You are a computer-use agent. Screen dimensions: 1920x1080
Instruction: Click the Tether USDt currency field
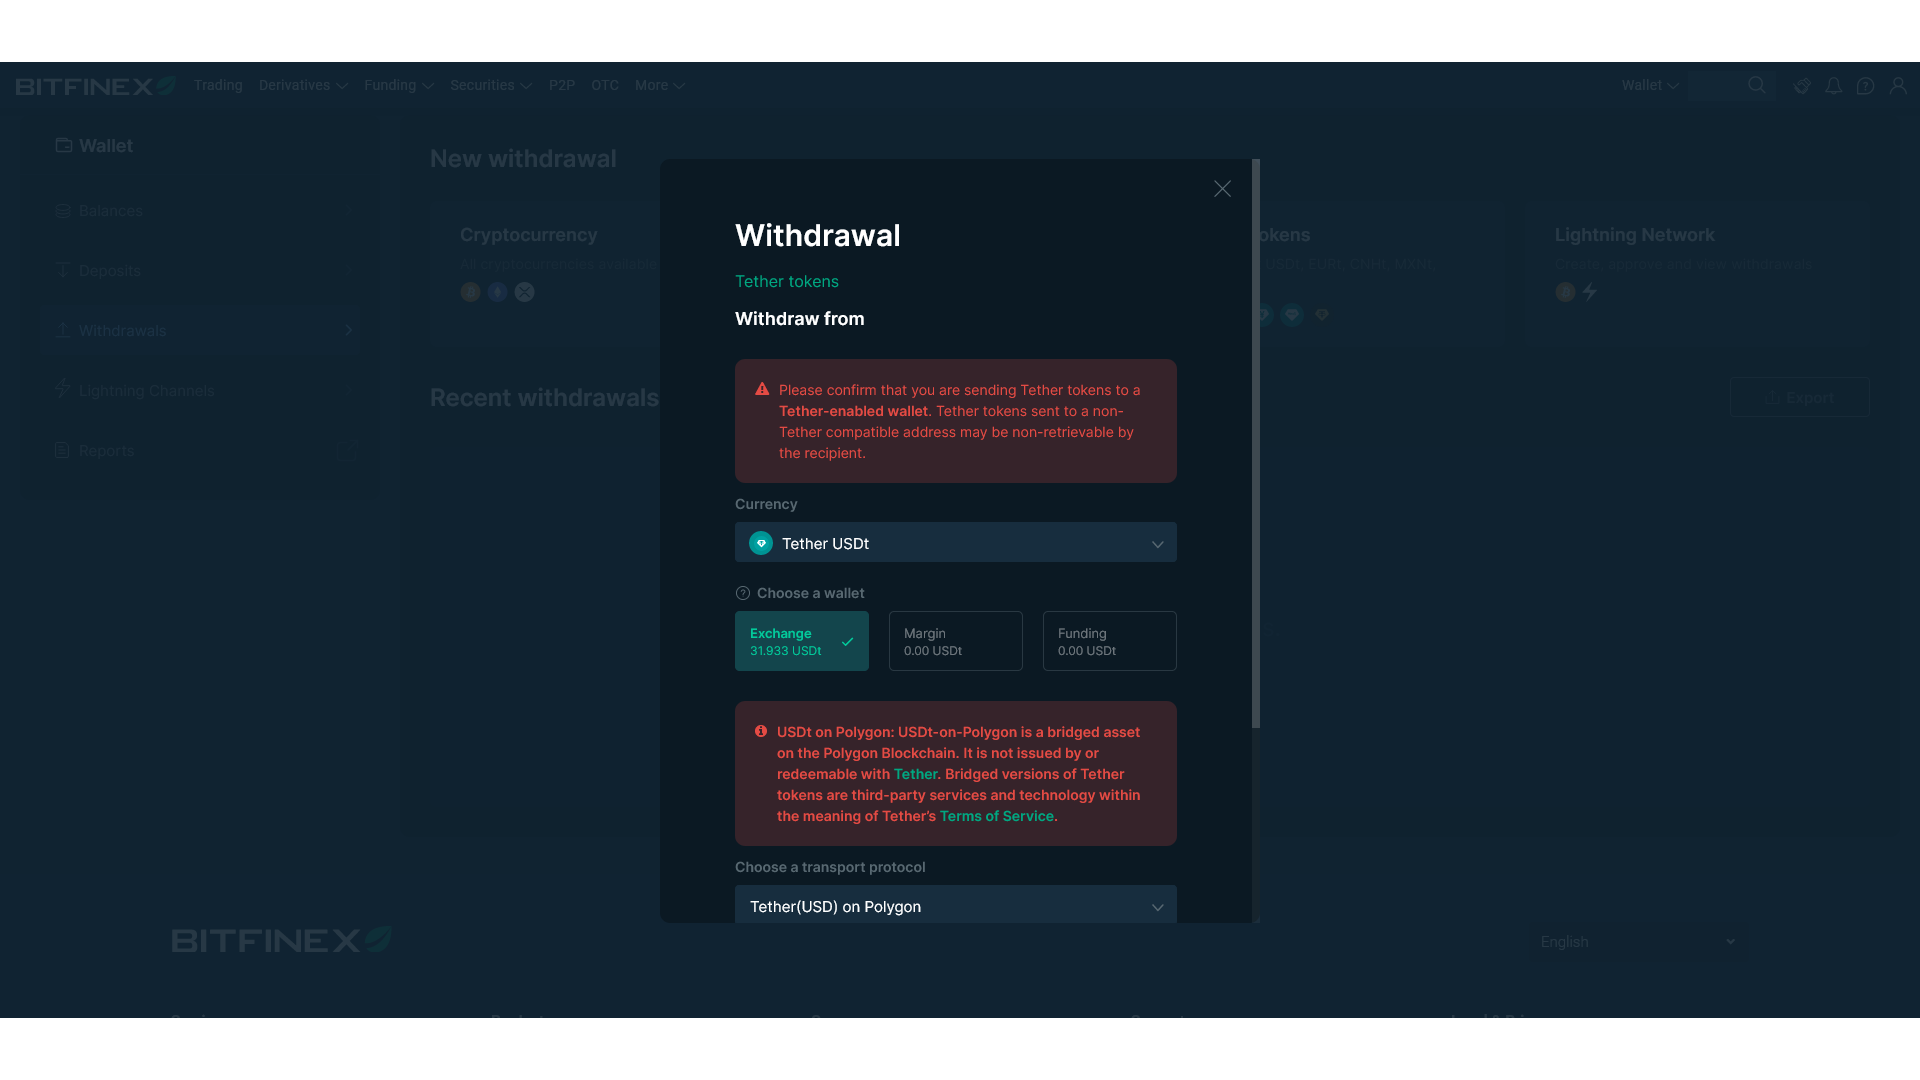click(x=956, y=542)
